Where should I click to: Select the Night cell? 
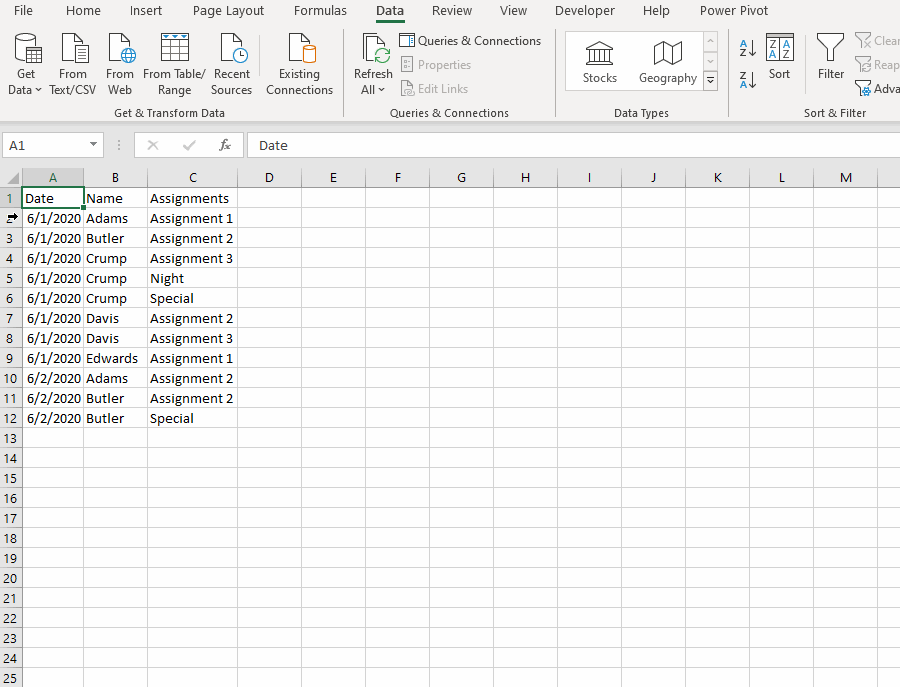tap(192, 278)
